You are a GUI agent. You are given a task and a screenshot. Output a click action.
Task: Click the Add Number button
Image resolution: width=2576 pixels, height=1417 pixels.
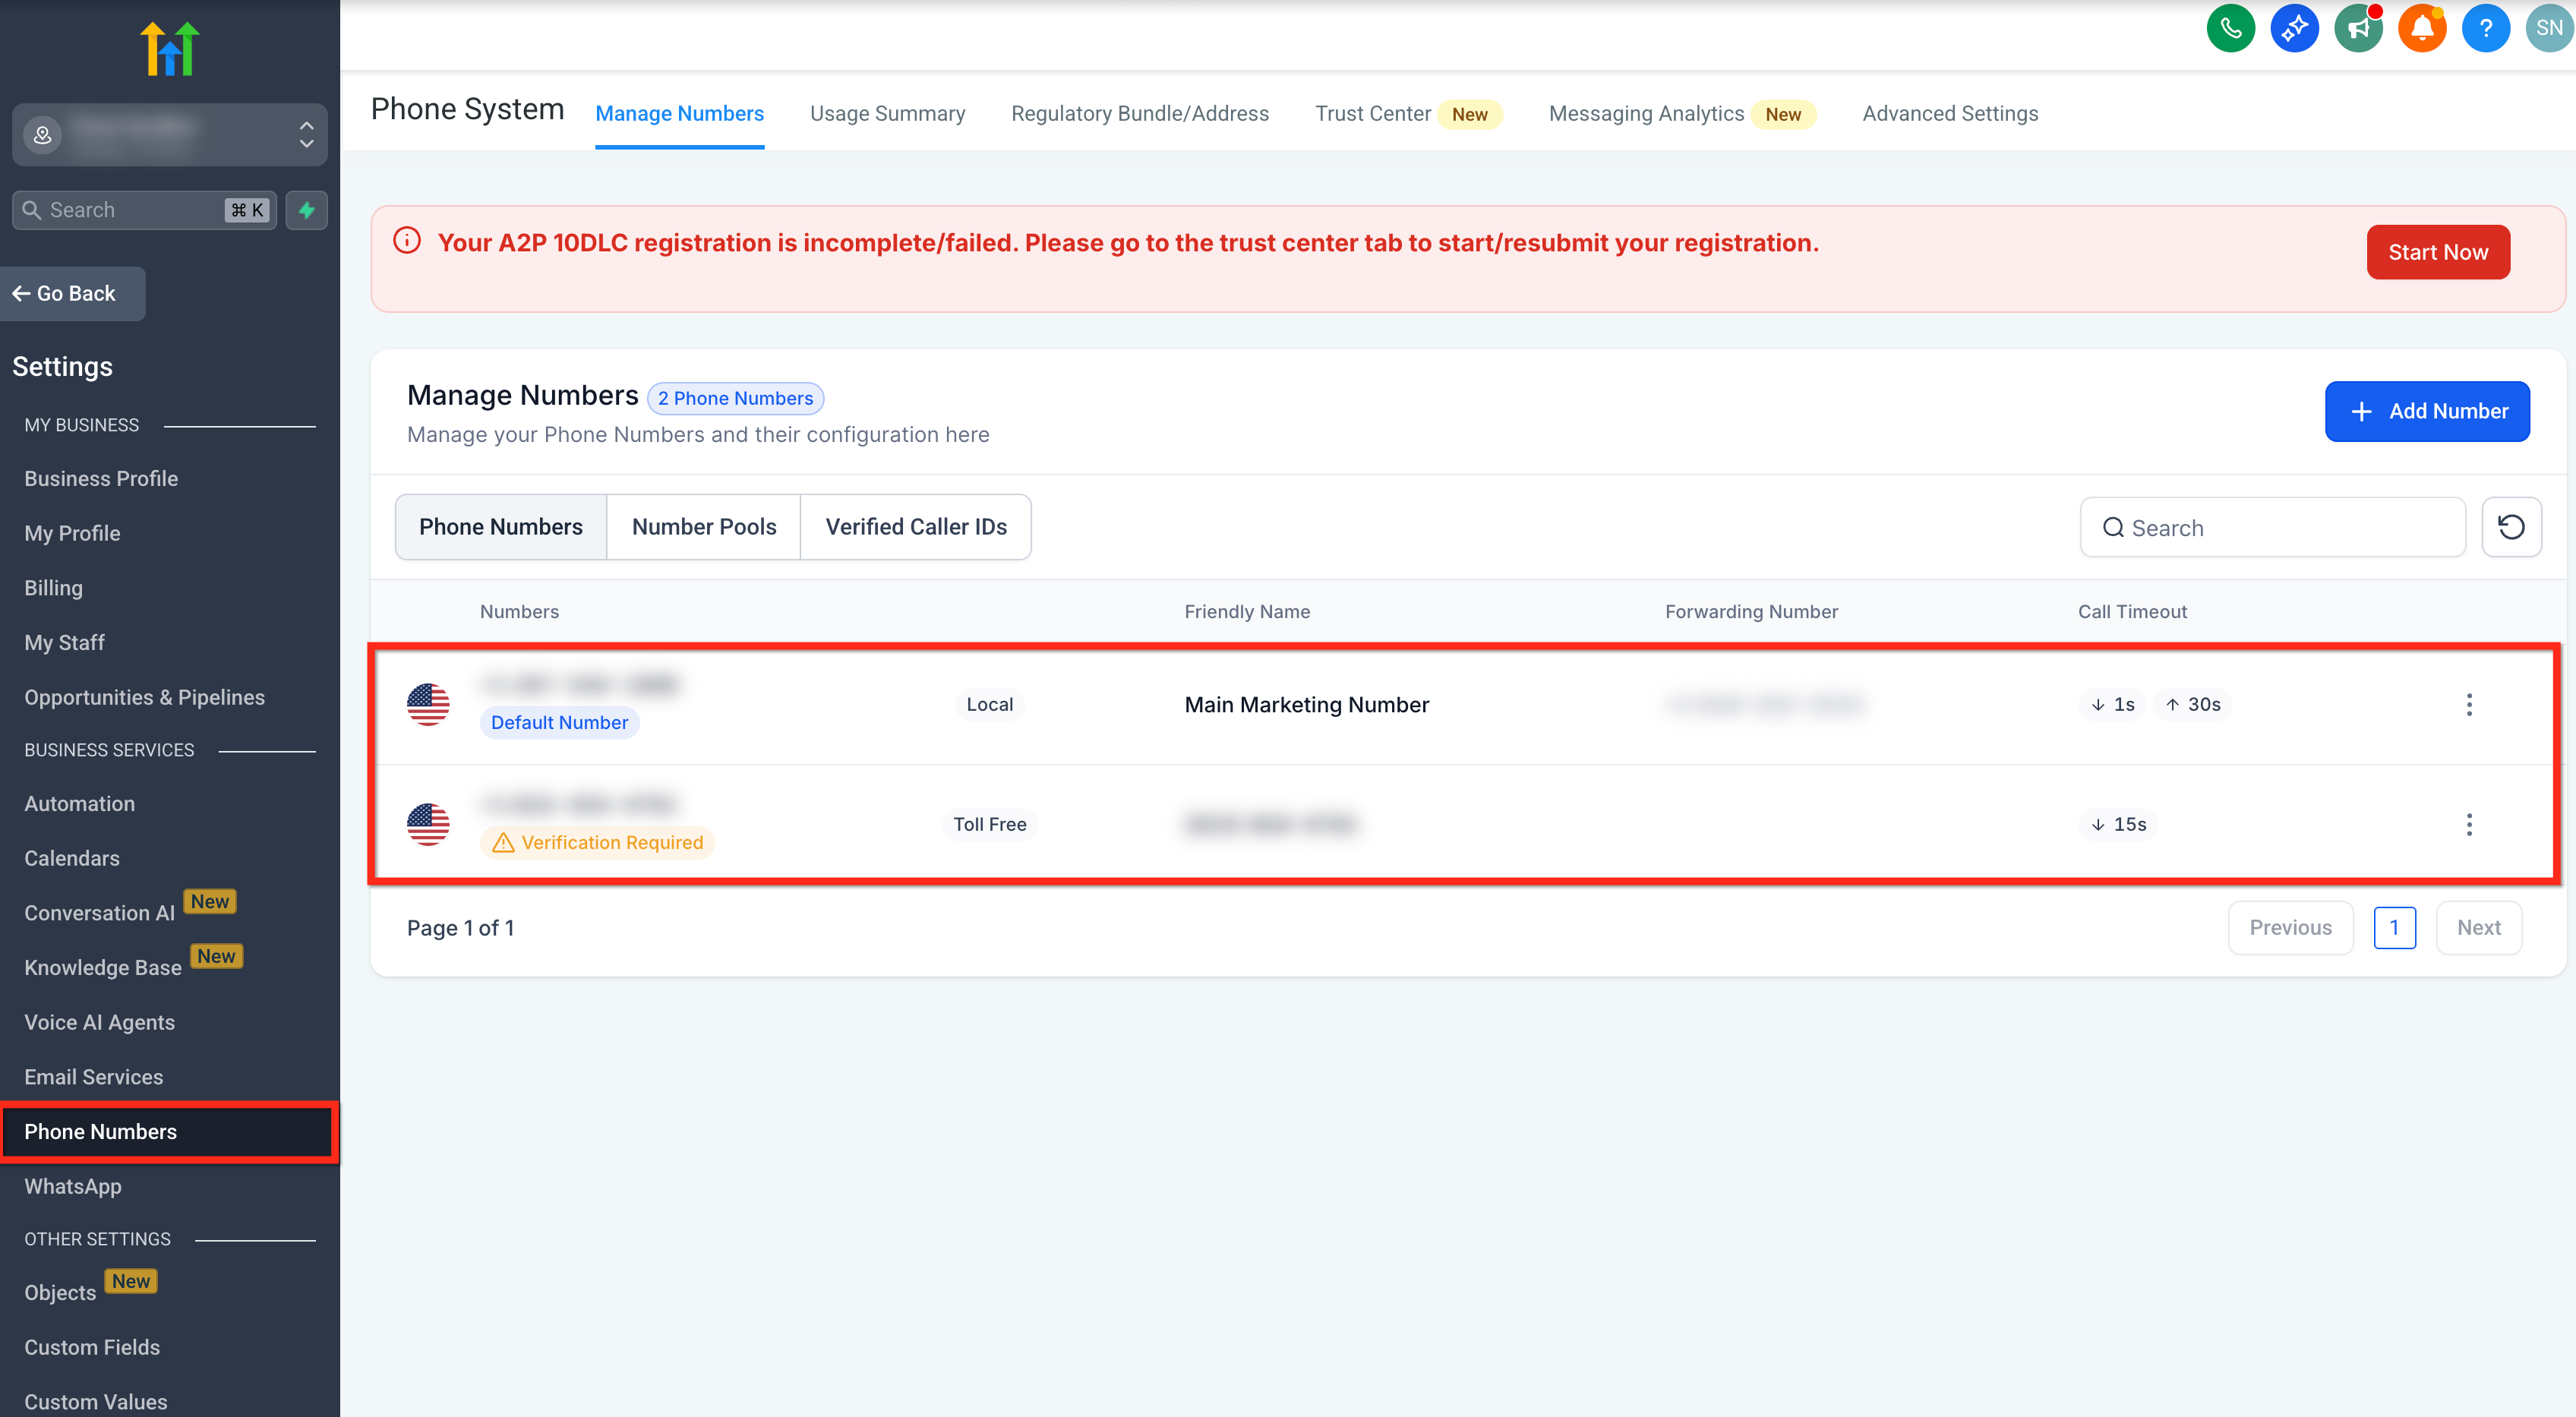[2426, 411]
